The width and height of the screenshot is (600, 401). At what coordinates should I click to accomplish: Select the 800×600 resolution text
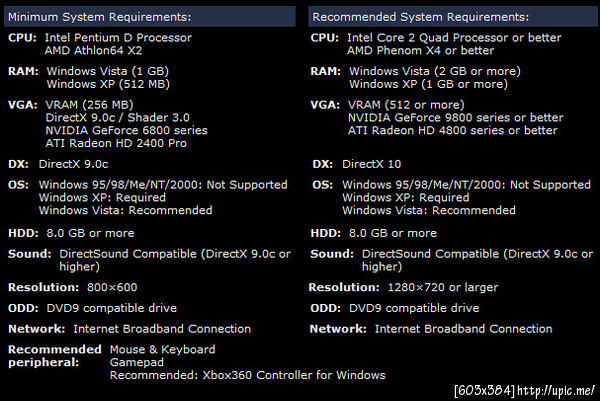coord(112,287)
